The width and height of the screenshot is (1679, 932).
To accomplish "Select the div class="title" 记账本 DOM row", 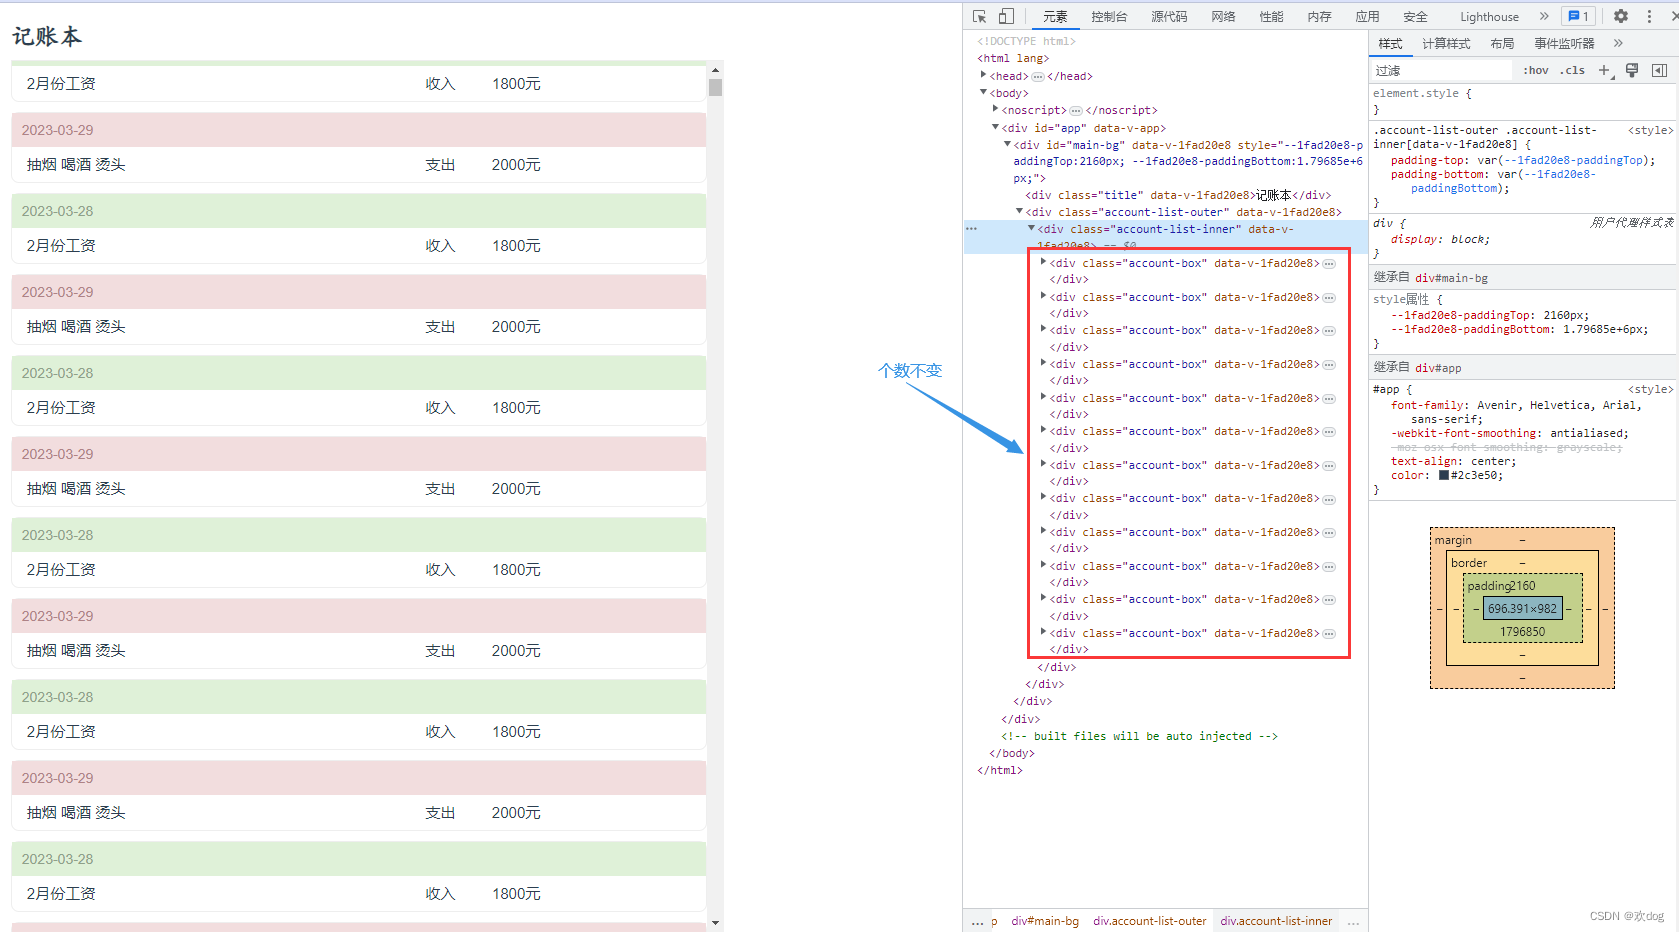I will pos(1180,195).
